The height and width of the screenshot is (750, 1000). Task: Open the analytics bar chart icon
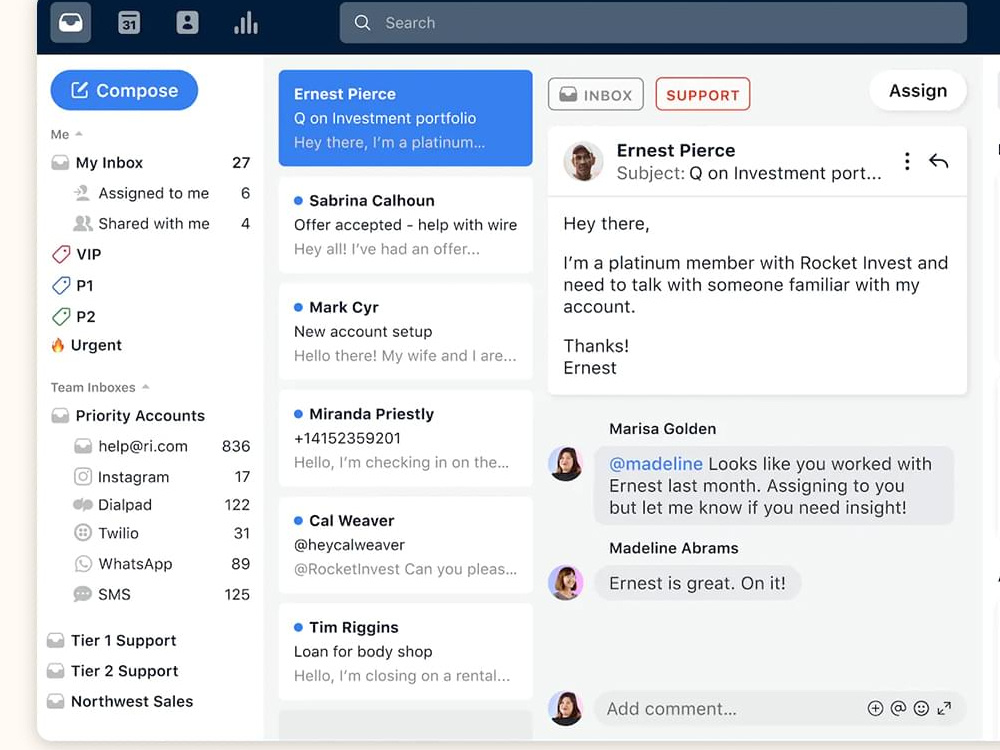(246, 23)
